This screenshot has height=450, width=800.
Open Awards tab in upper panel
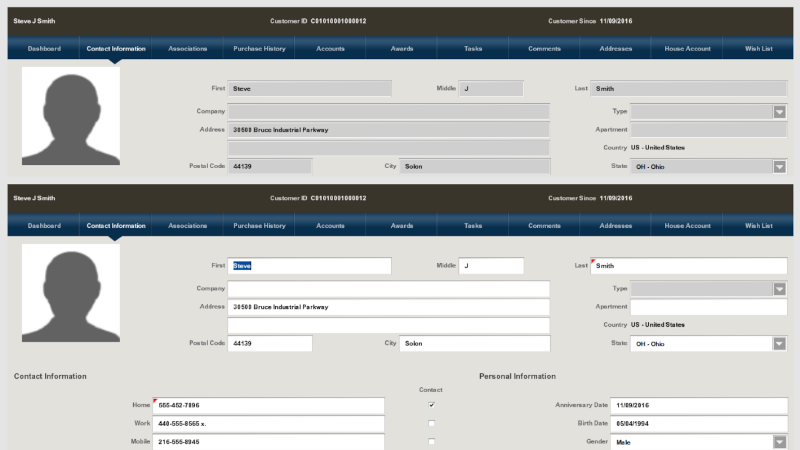point(402,48)
